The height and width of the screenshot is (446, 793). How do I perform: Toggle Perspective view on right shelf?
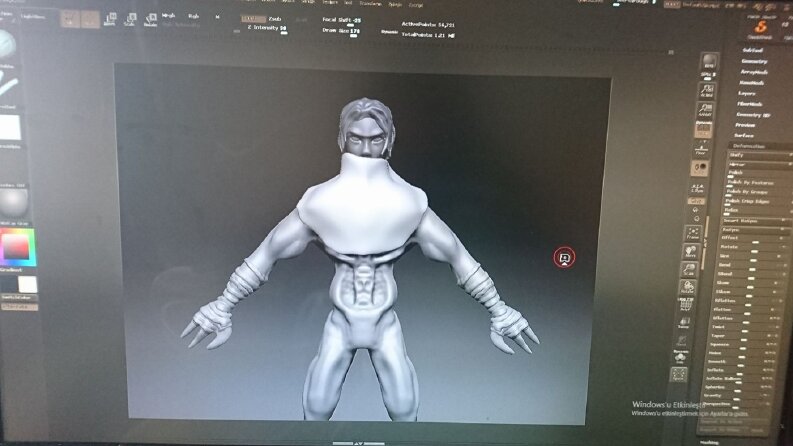703,129
